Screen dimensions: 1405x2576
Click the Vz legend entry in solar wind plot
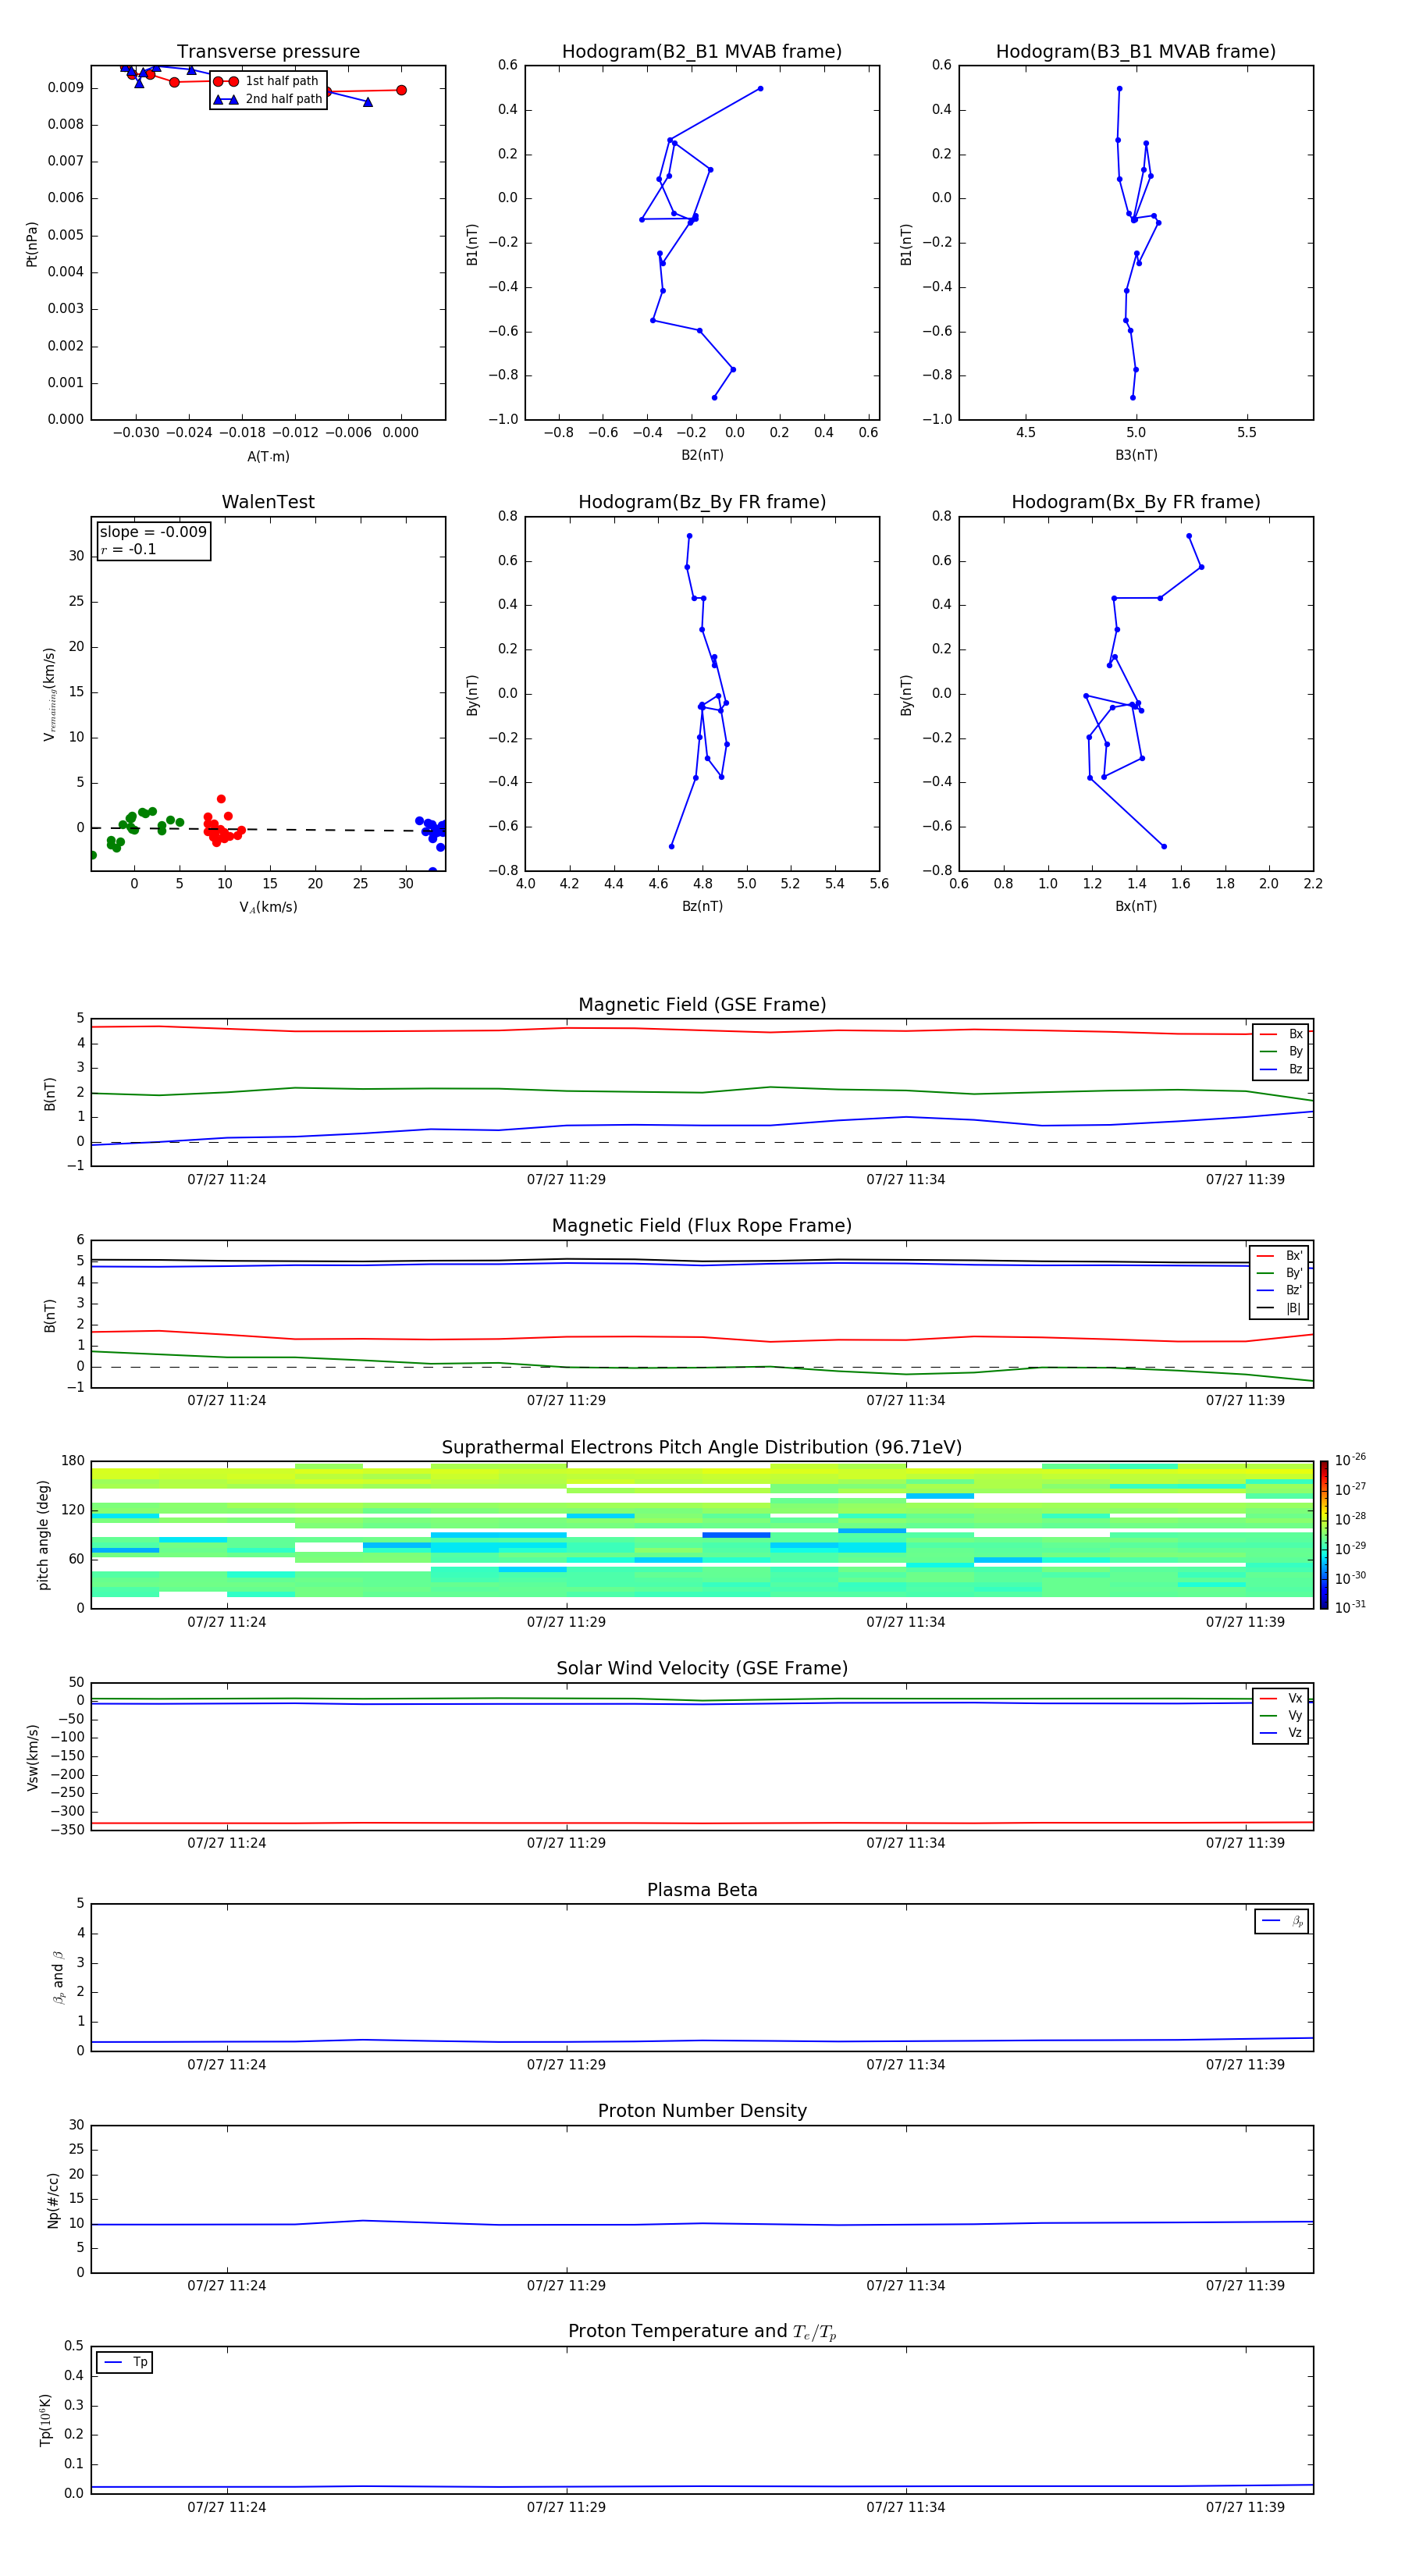tap(1281, 1733)
